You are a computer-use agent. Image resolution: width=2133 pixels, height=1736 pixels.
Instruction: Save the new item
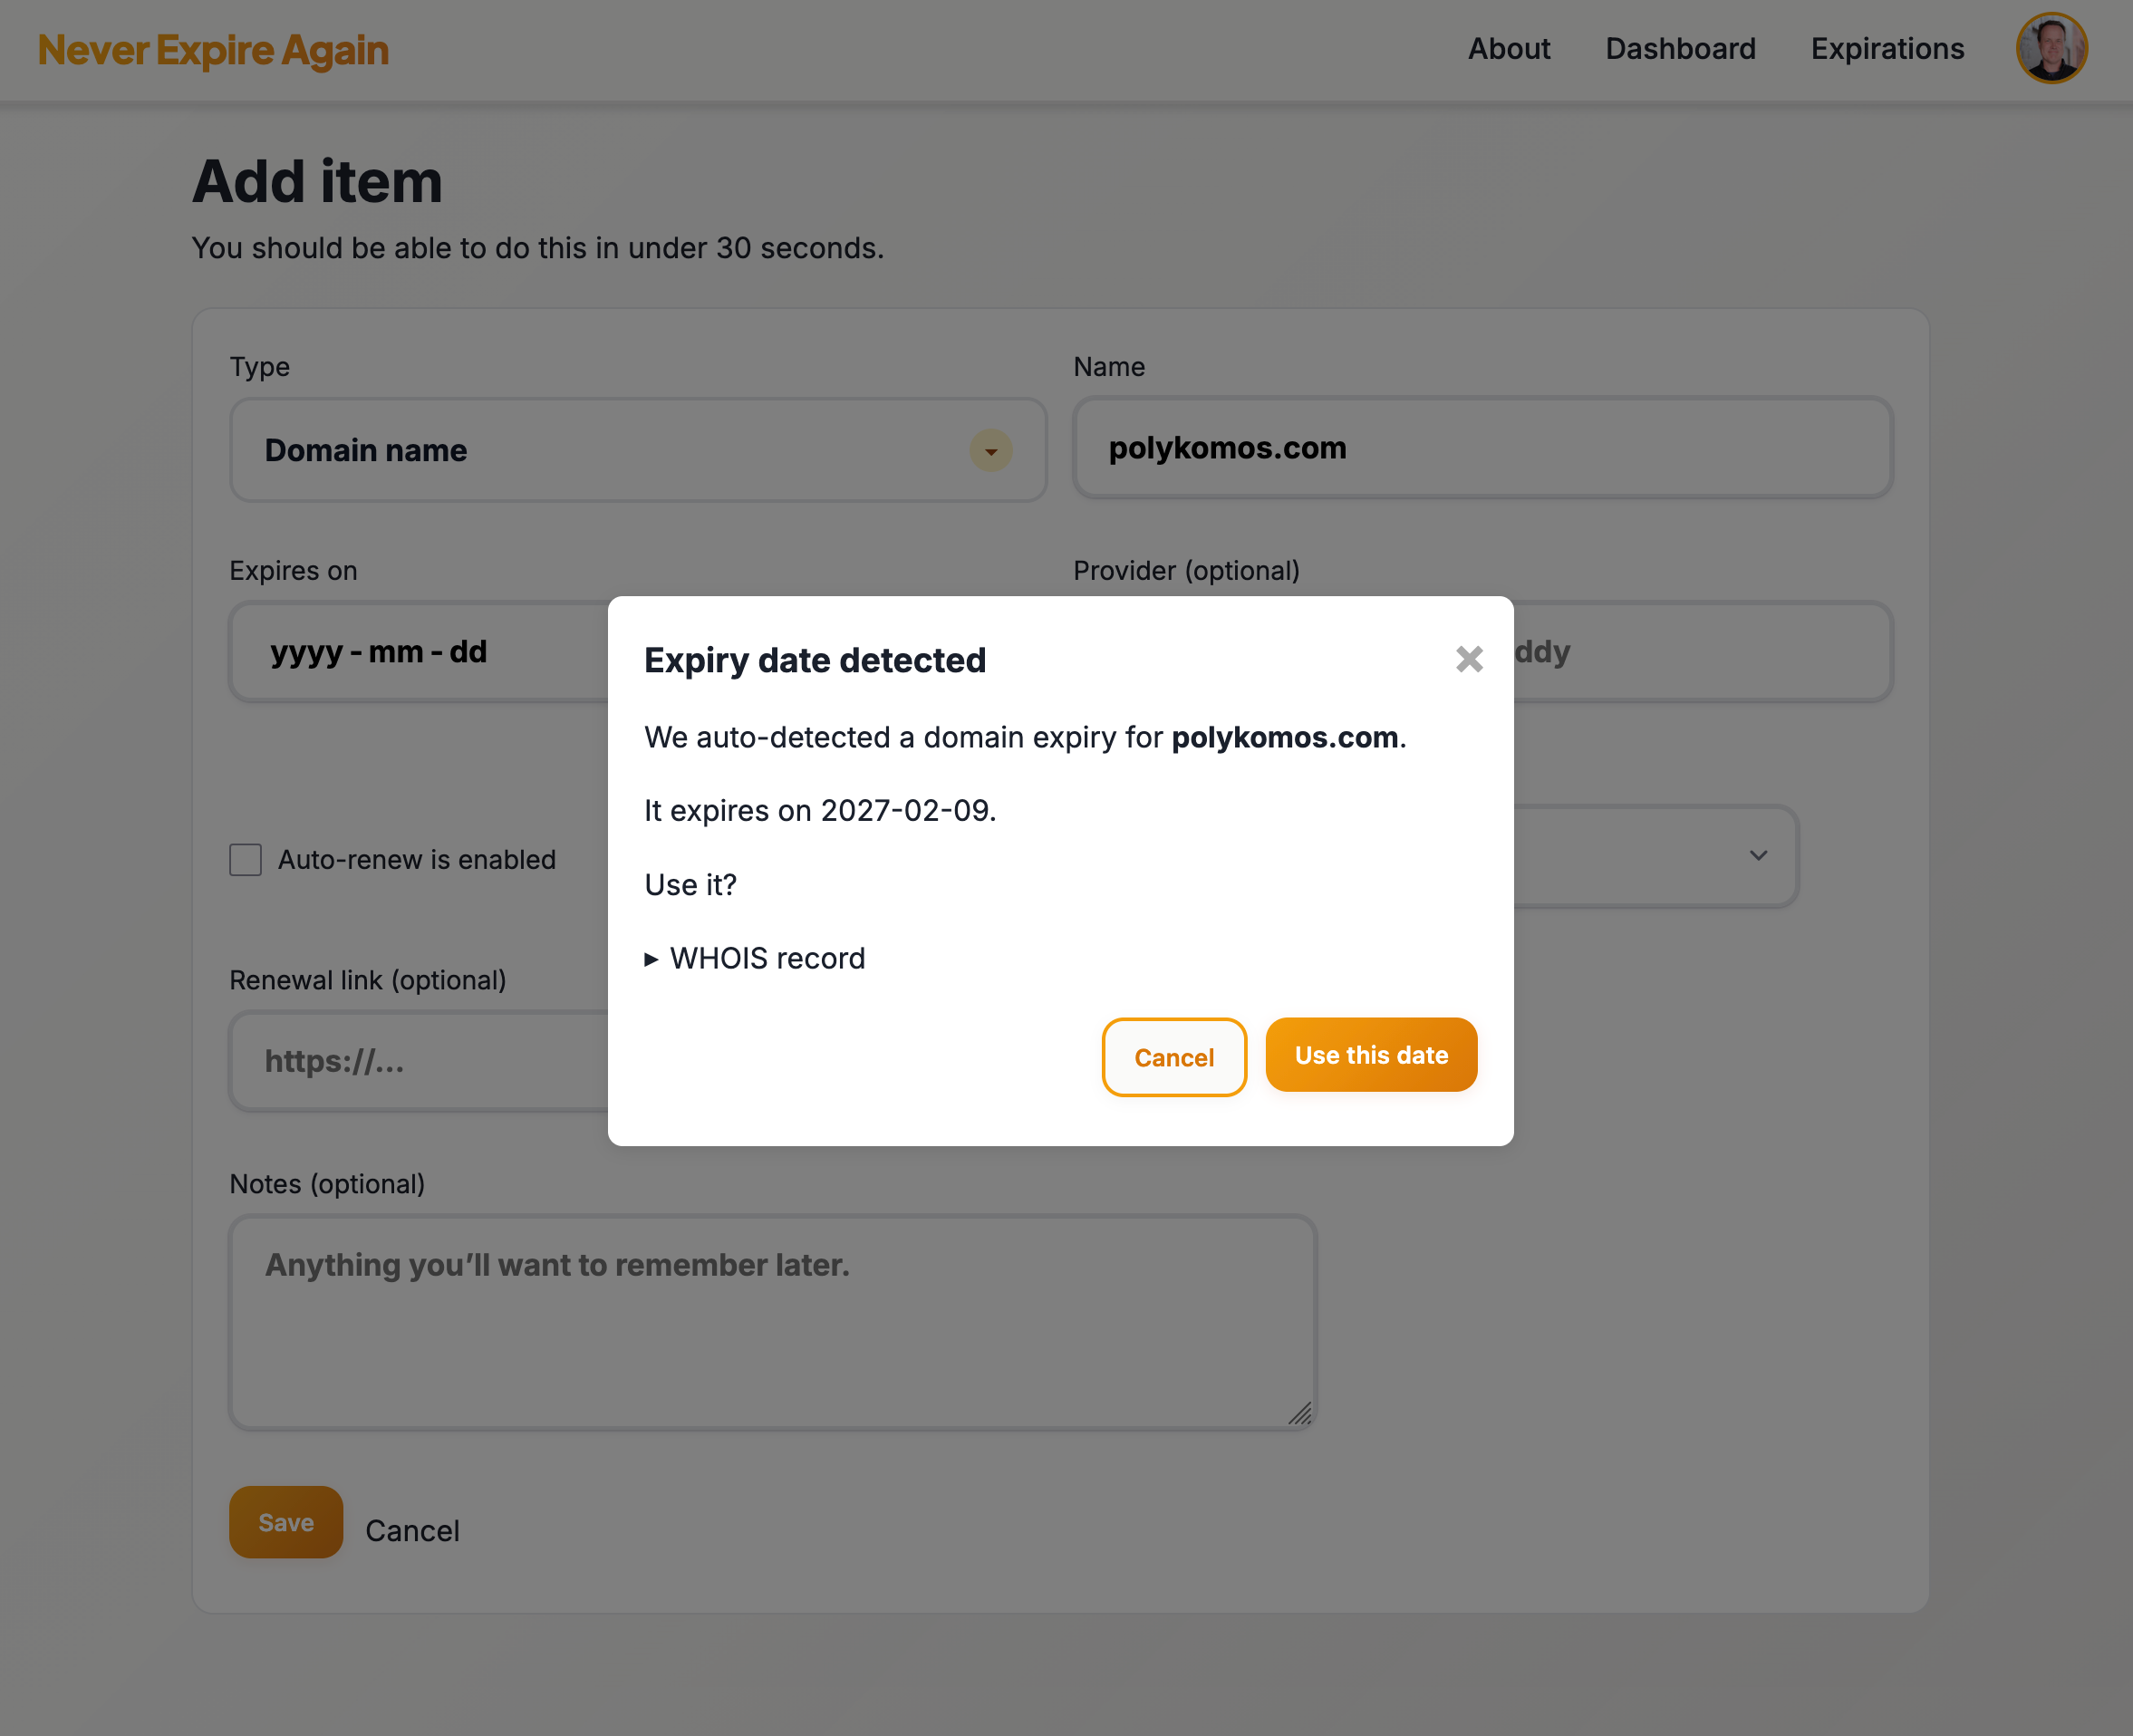click(285, 1522)
